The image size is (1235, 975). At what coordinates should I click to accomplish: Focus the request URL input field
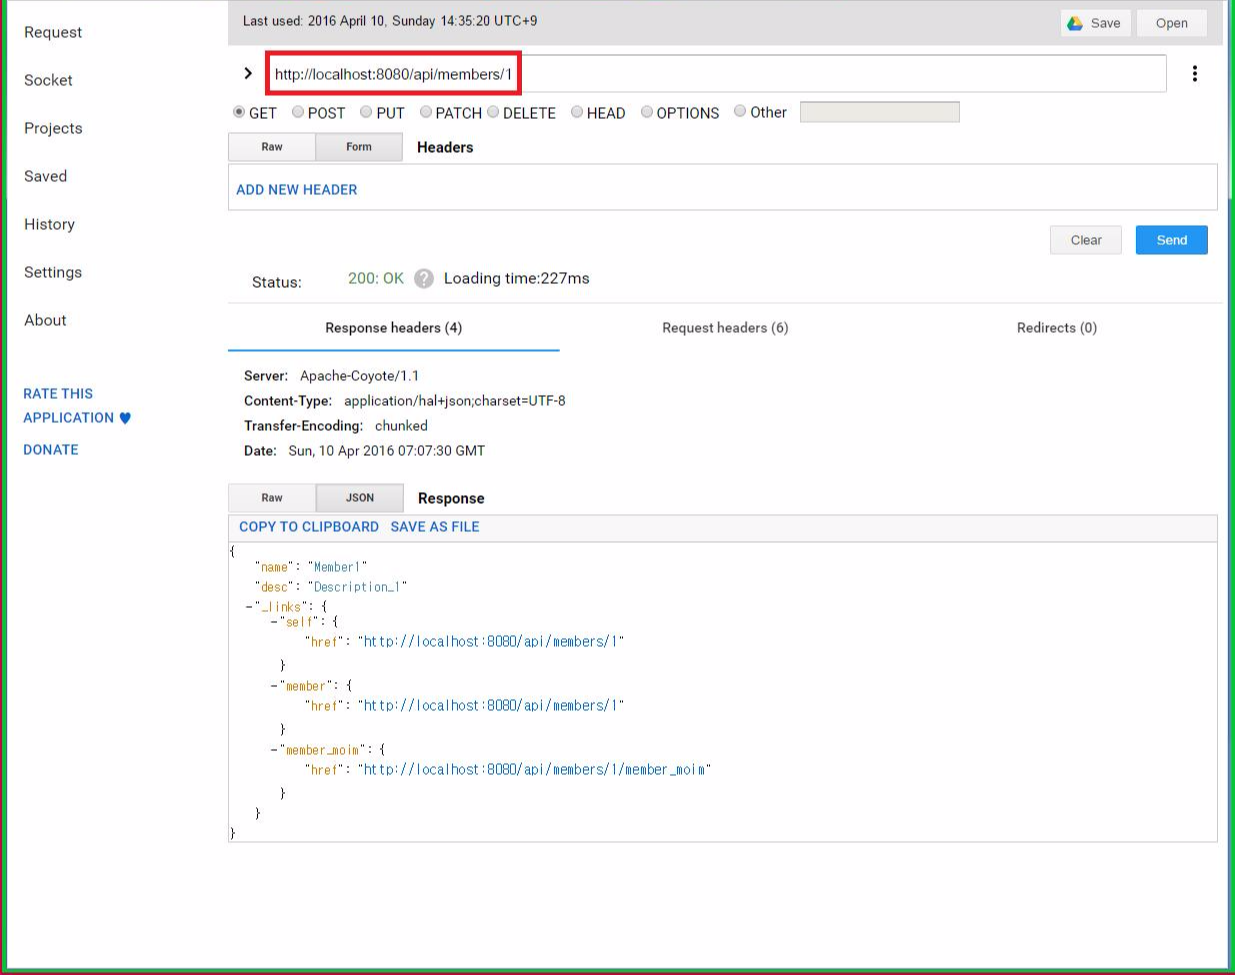click(x=716, y=74)
